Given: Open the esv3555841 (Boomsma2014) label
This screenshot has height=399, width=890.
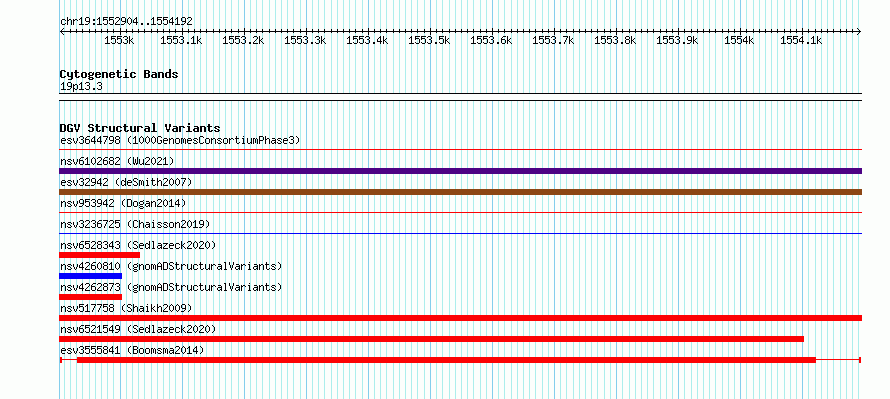Looking at the screenshot, I should [x=132, y=350].
